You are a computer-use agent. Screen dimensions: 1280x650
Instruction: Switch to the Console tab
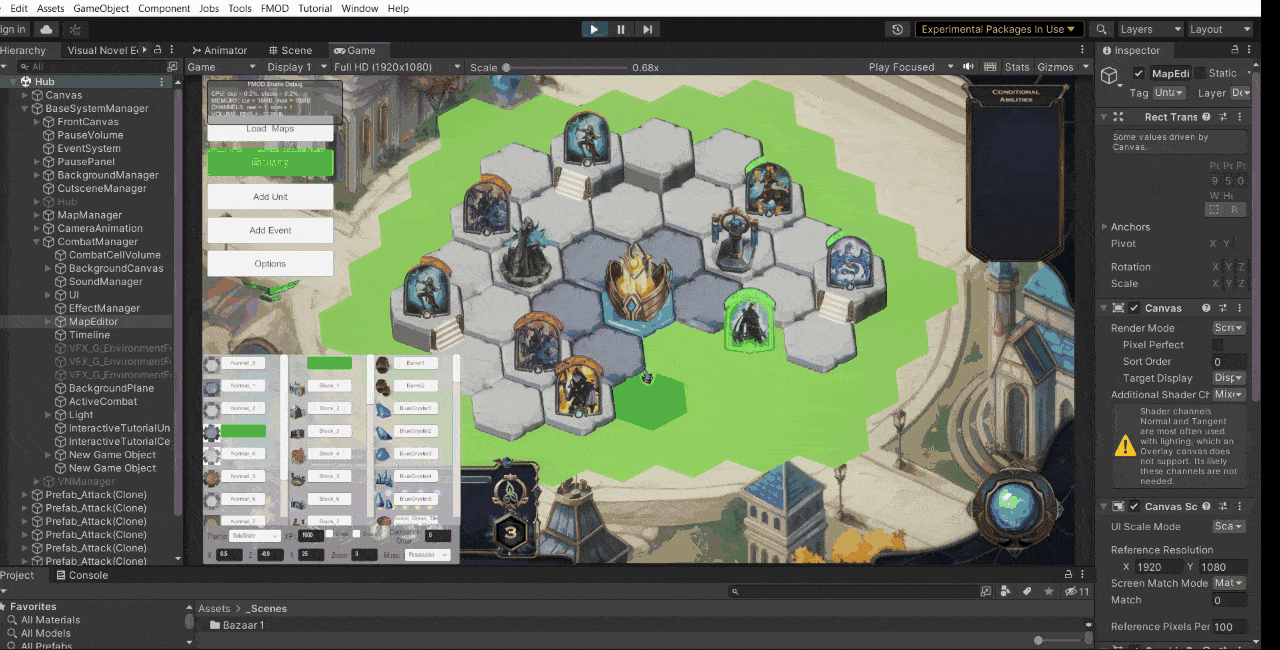[x=81, y=575]
